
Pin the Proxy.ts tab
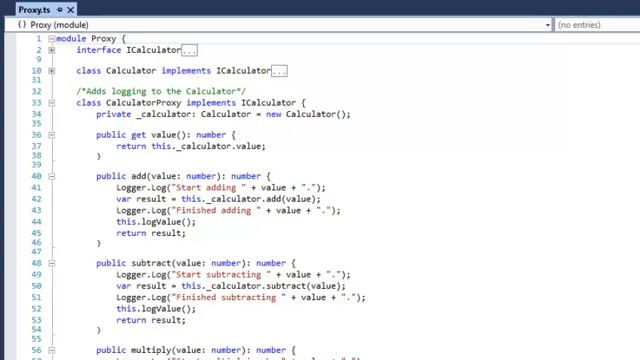tap(60, 9)
